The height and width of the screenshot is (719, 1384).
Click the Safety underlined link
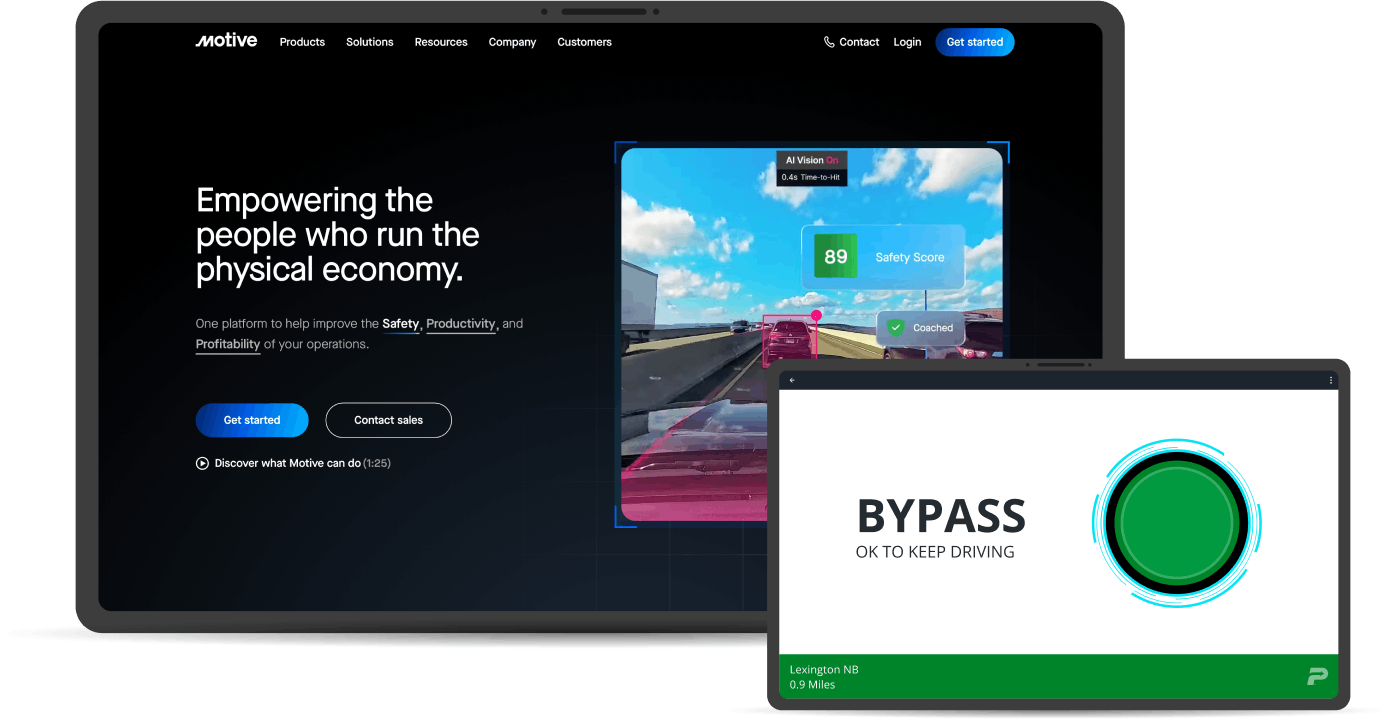(x=401, y=324)
